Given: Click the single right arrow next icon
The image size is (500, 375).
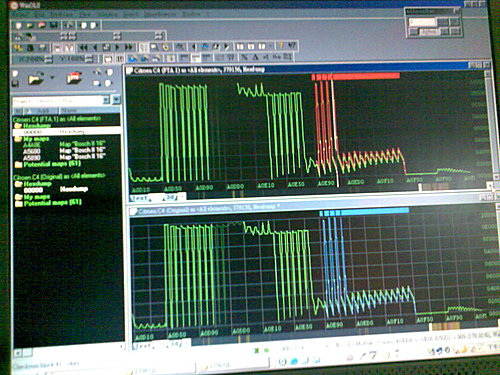Looking at the screenshot, I should (x=117, y=47).
